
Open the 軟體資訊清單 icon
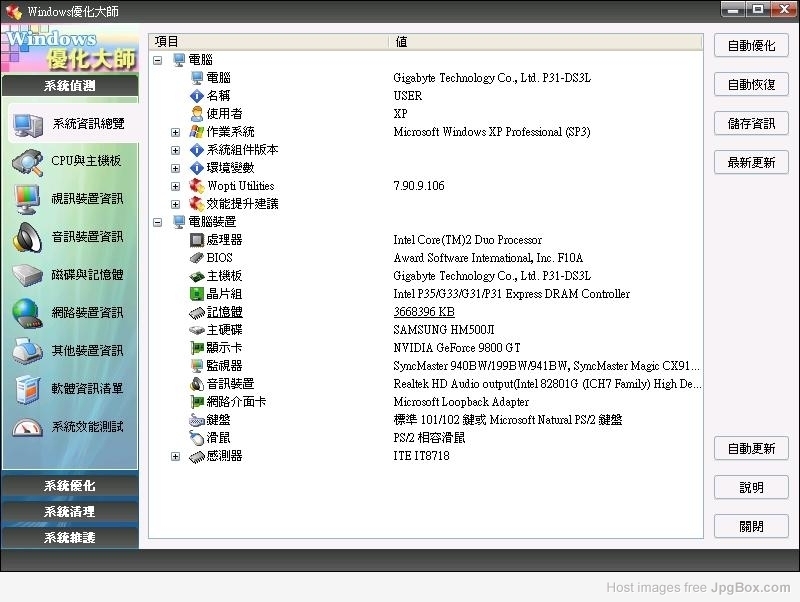[x=27, y=389]
